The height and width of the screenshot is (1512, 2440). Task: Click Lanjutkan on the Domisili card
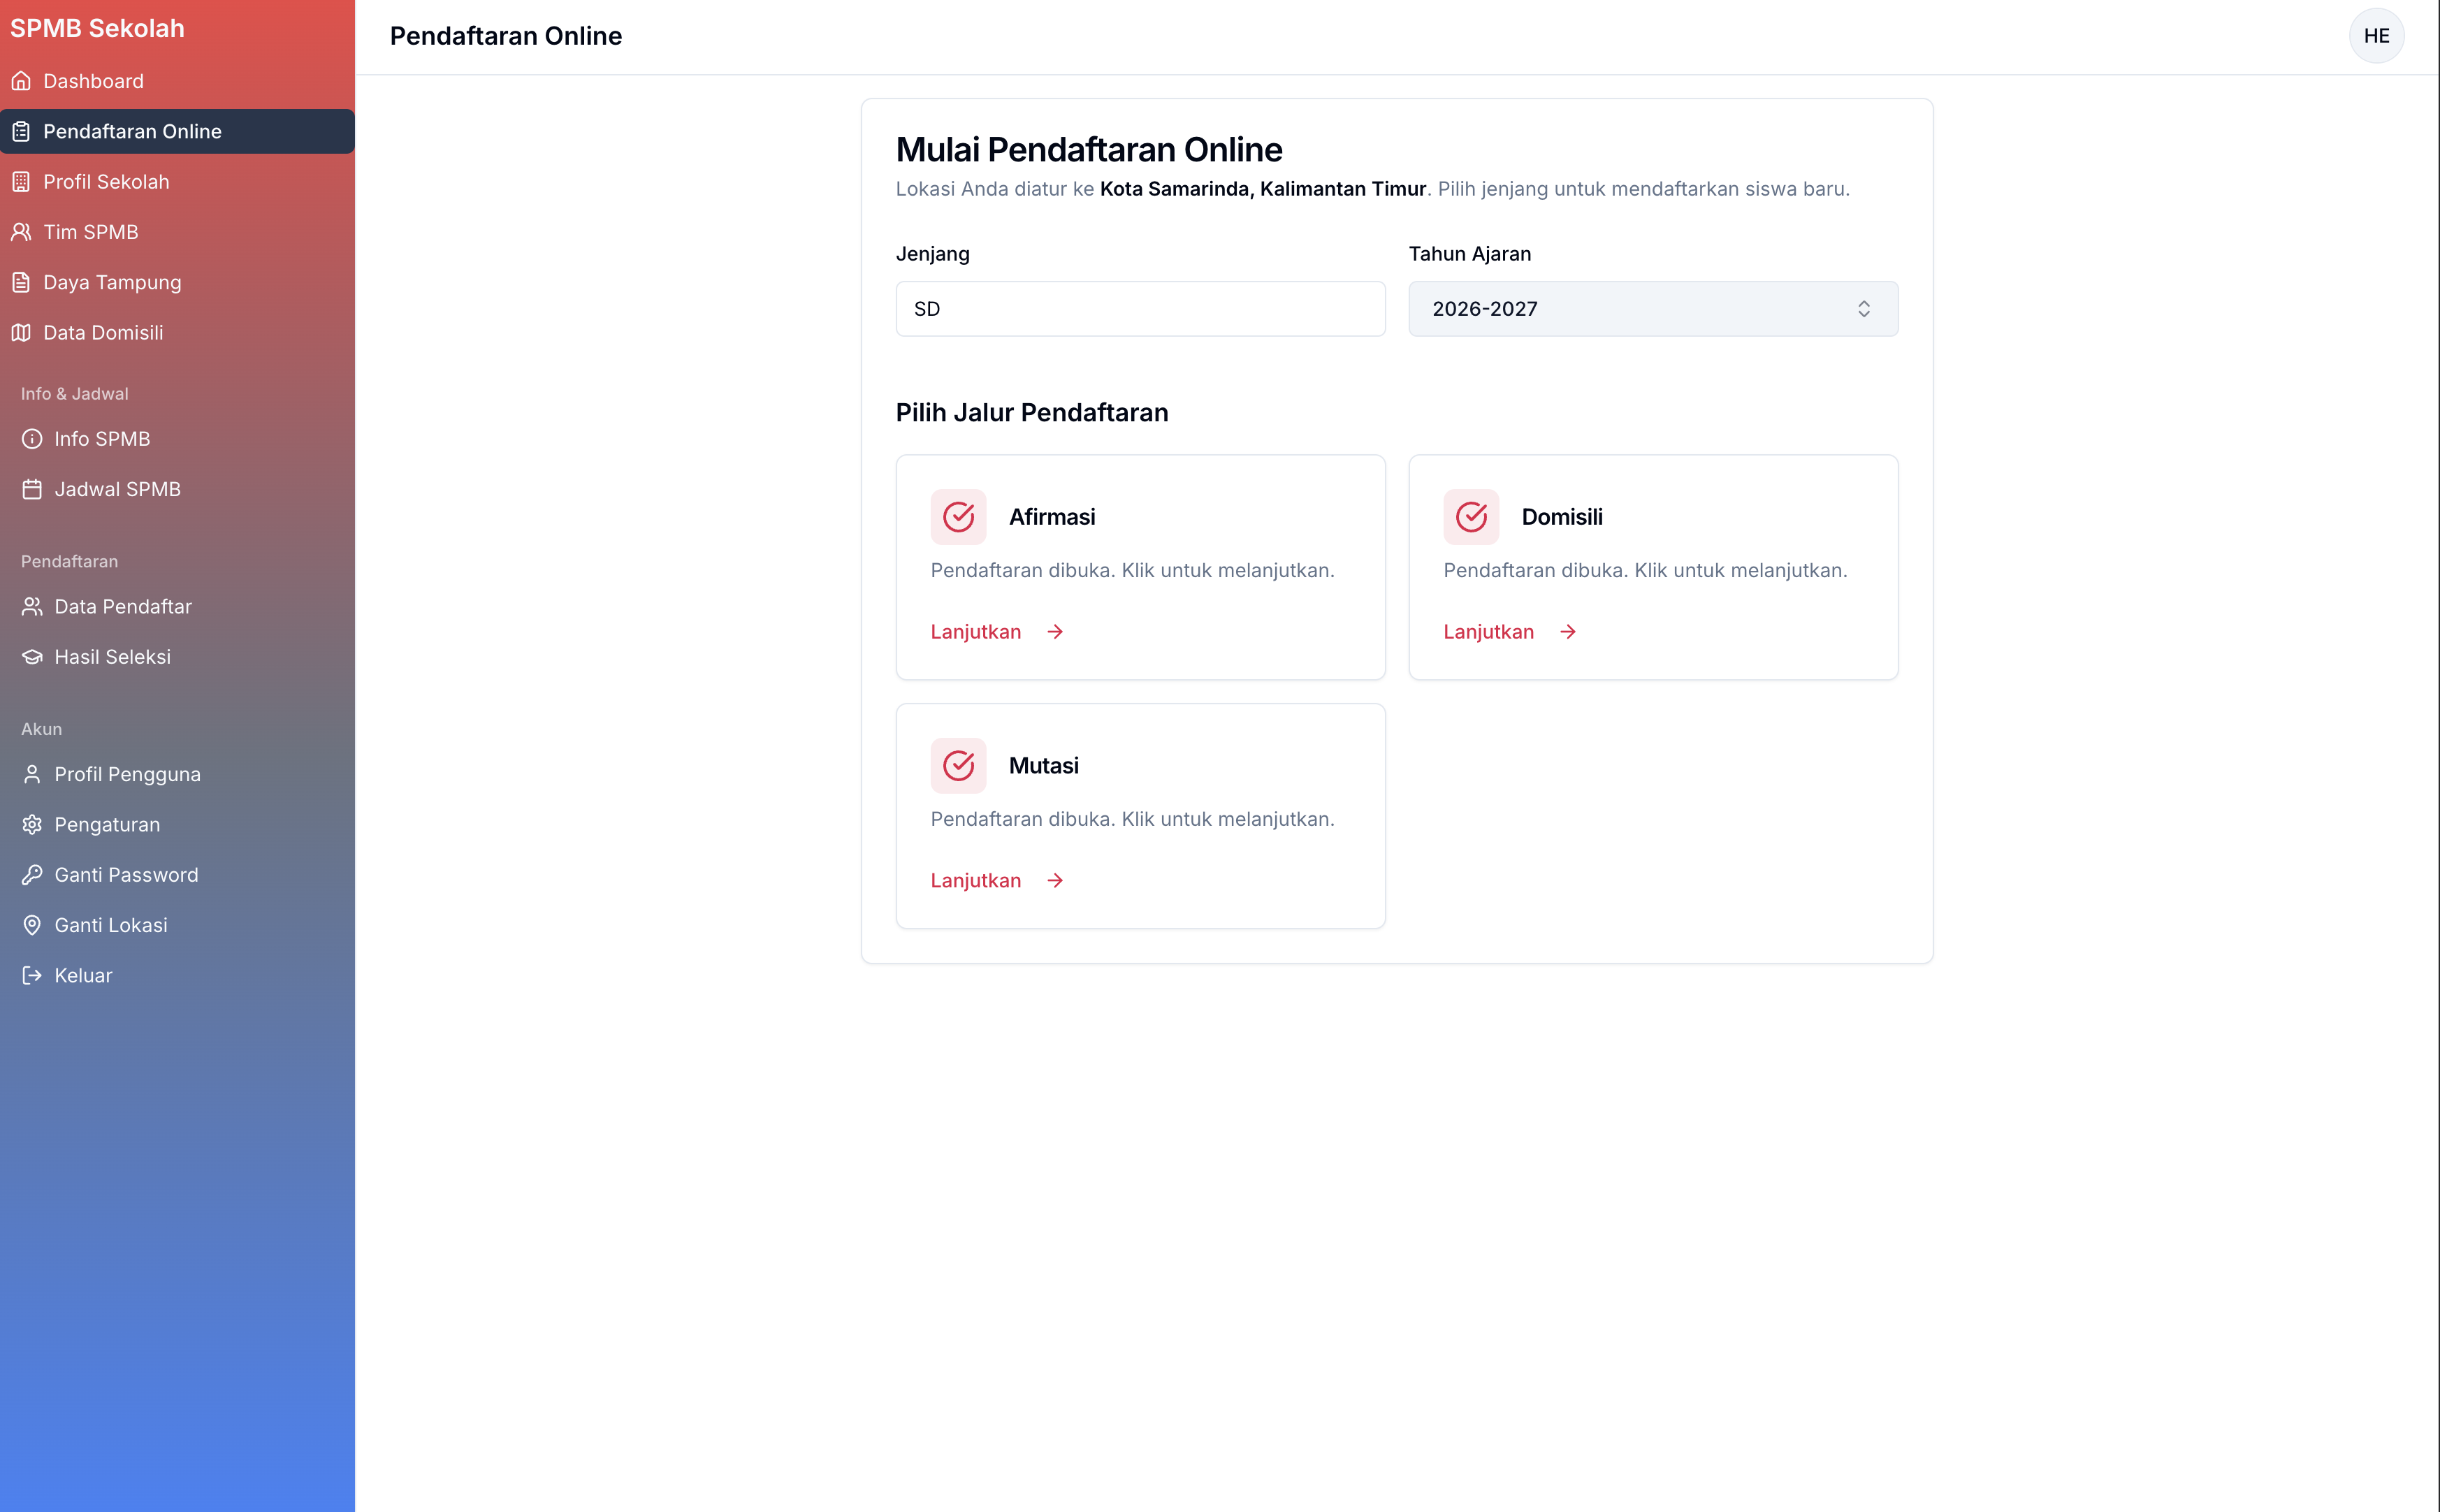pos(1488,631)
